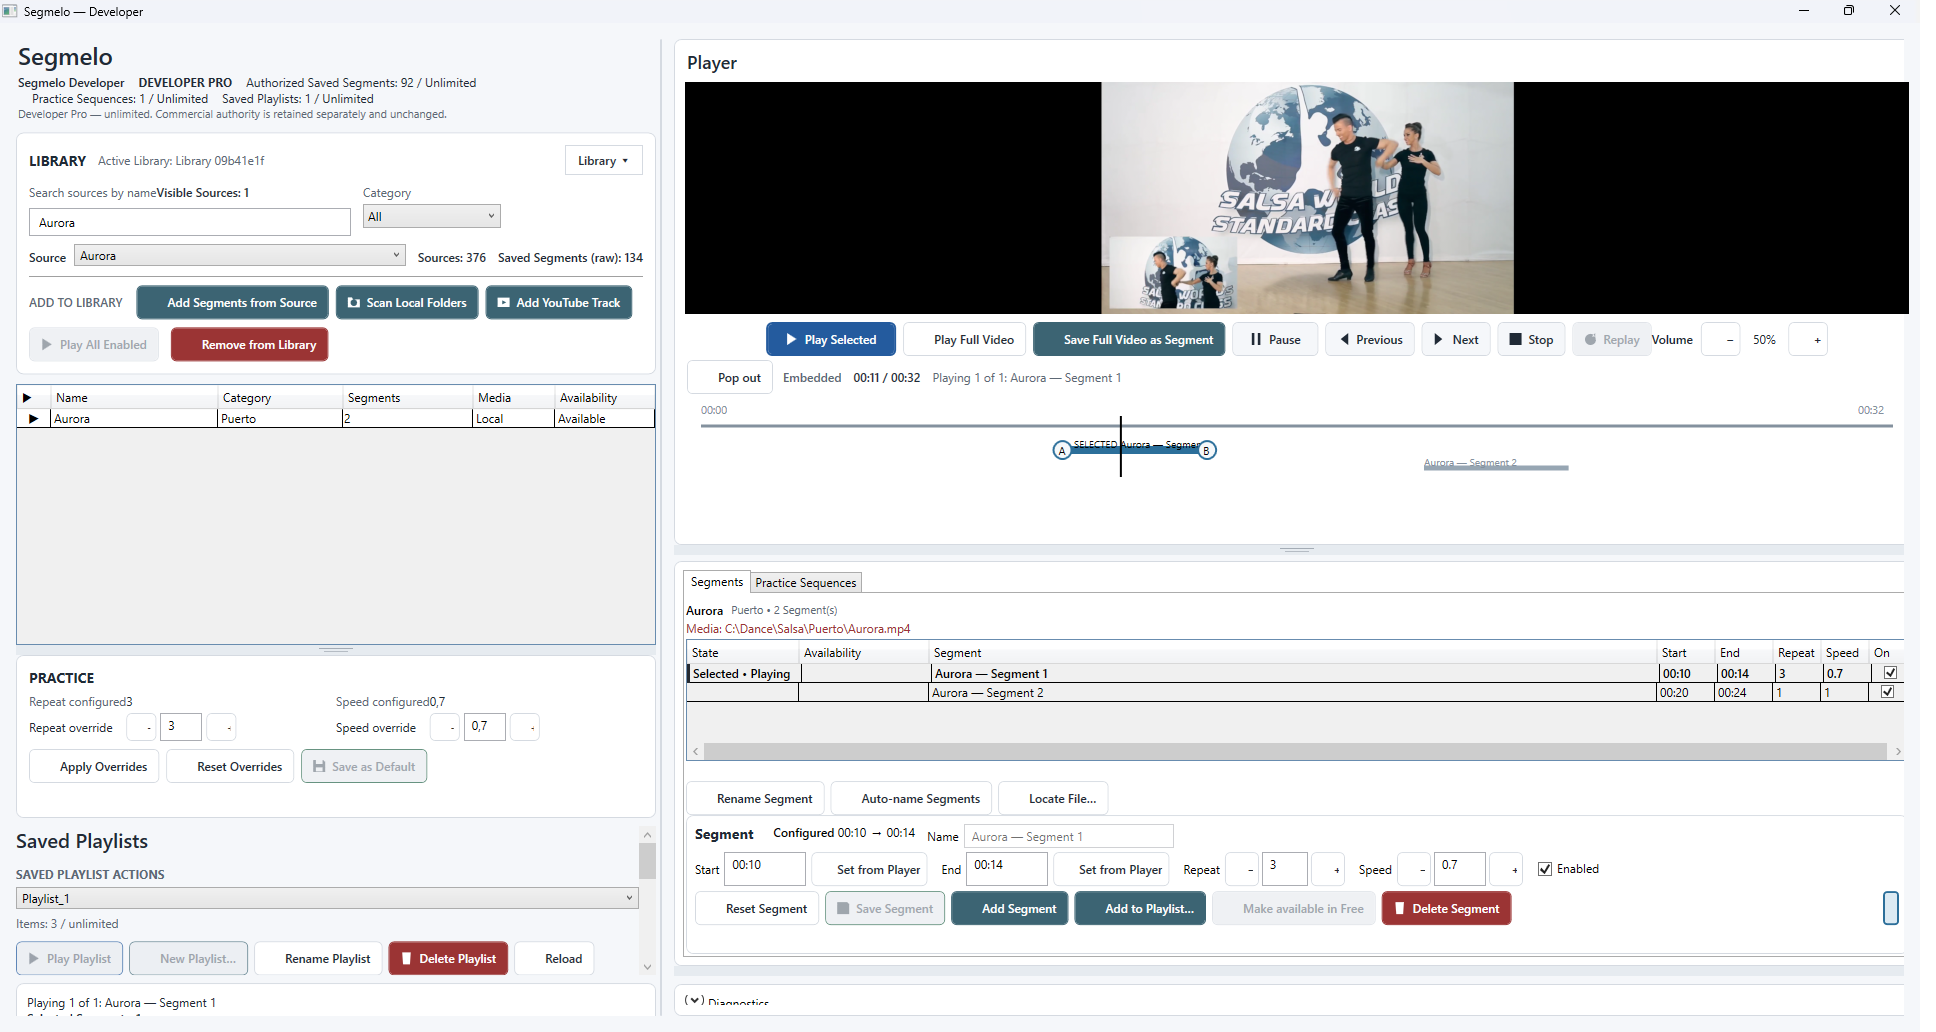Switch to the Segments tab

(x=717, y=582)
